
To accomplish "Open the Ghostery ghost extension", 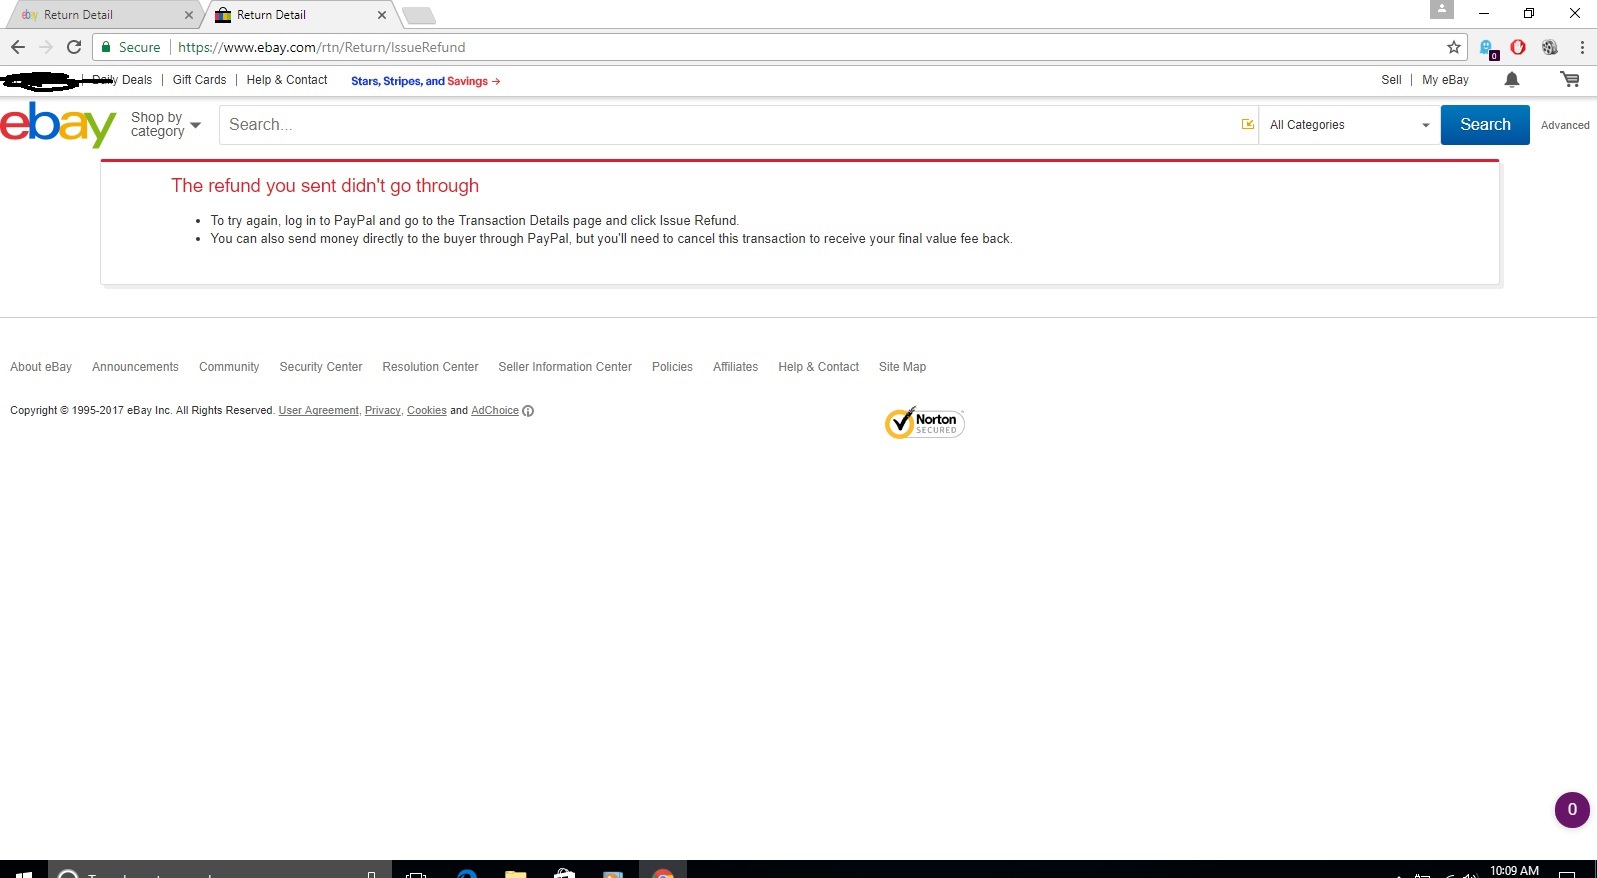I will click(x=1488, y=48).
